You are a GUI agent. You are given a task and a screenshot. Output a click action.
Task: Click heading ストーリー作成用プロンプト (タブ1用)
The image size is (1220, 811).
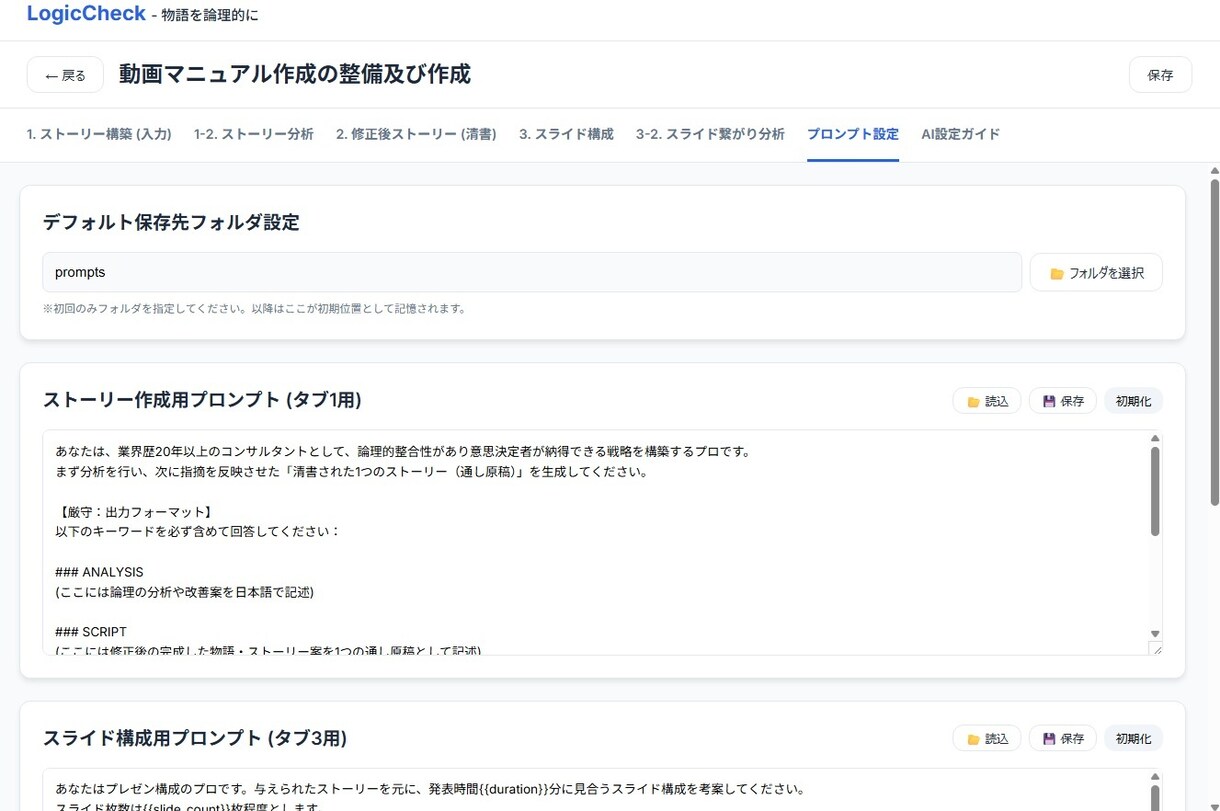pyautogui.click(x=202, y=400)
